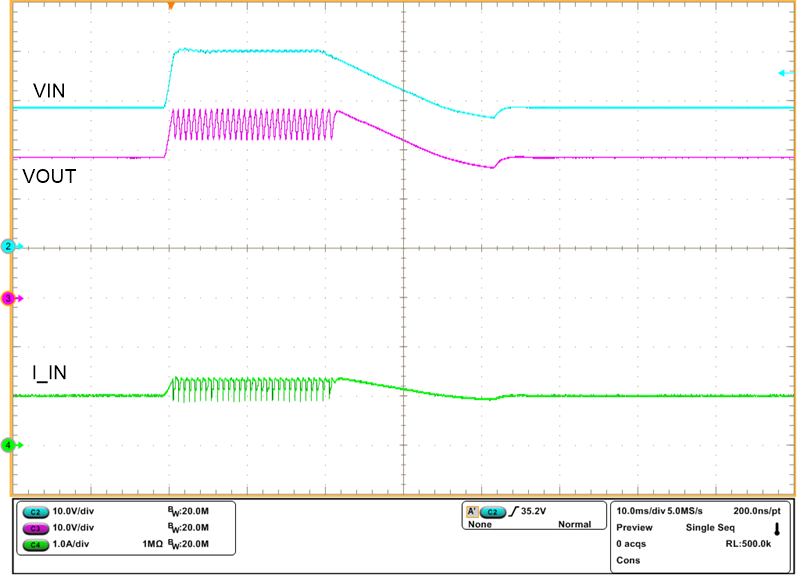Screen dimensions: 800x575
Task: Click the orange trigger position marker at top
Action: (x=171, y=6)
